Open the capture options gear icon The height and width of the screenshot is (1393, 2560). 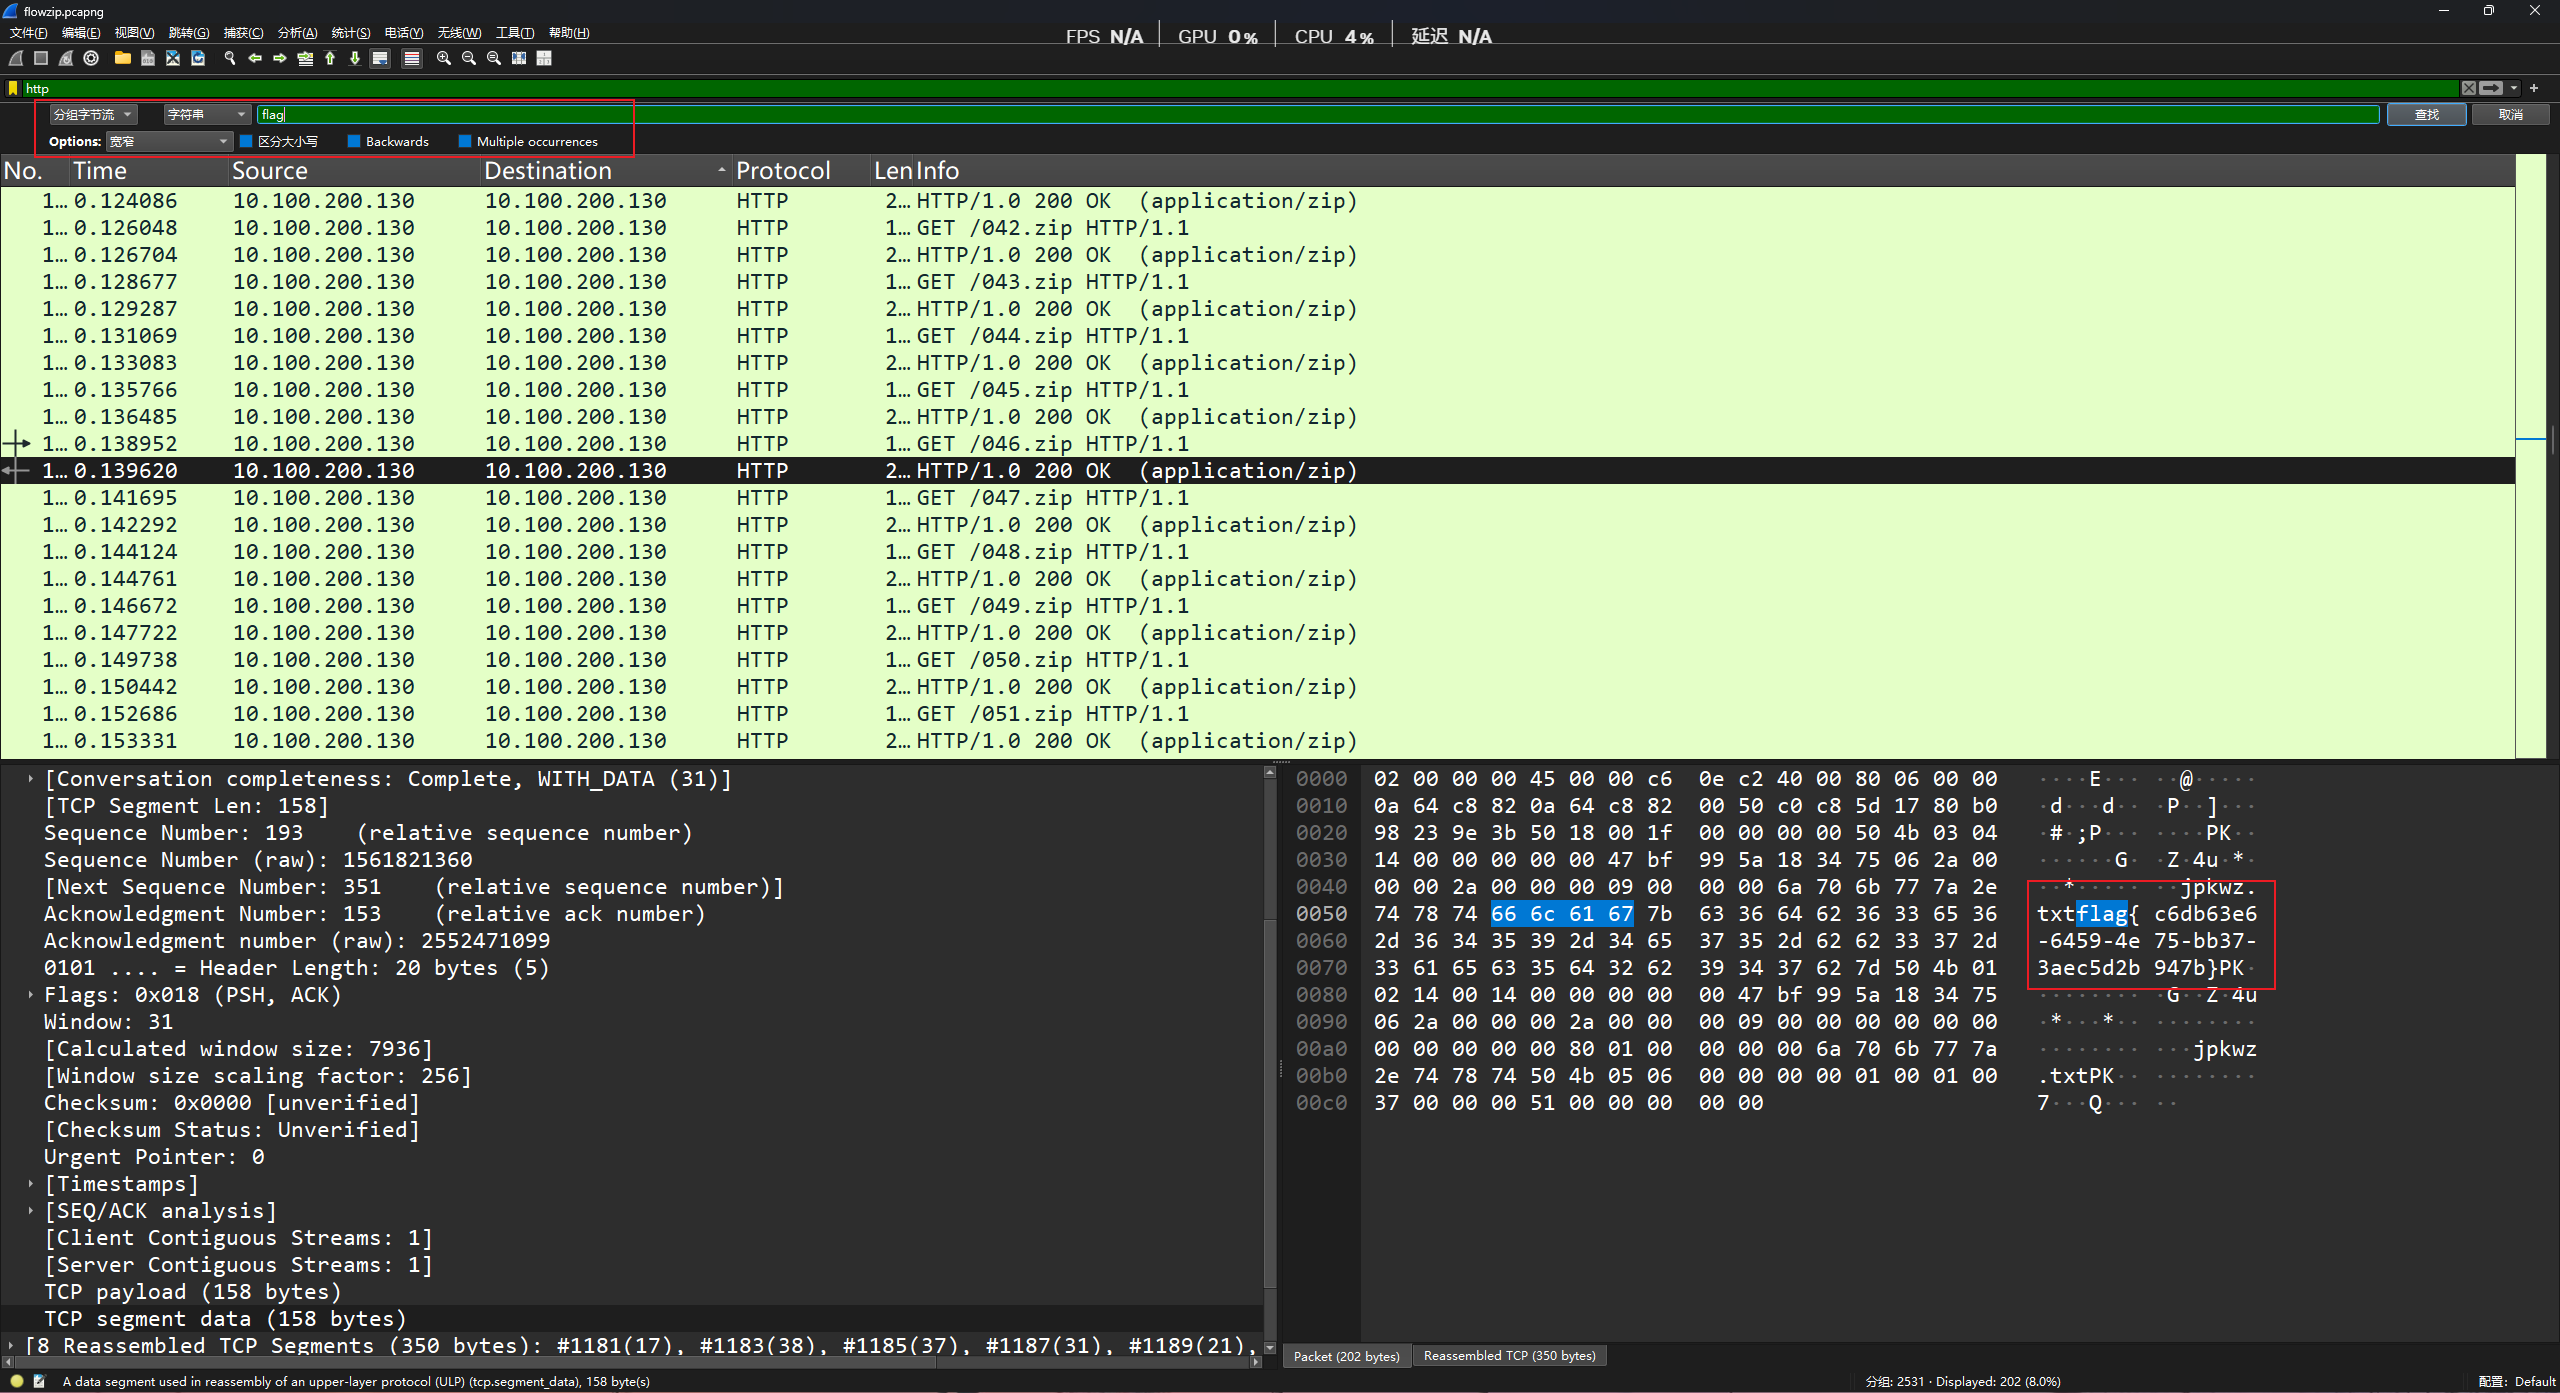tap(91, 58)
